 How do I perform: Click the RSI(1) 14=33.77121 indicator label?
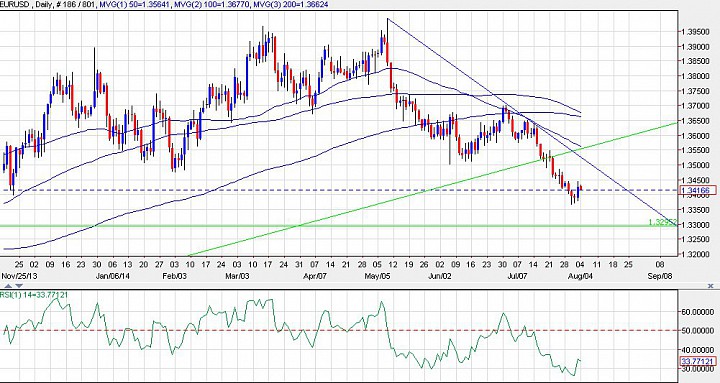(34, 294)
